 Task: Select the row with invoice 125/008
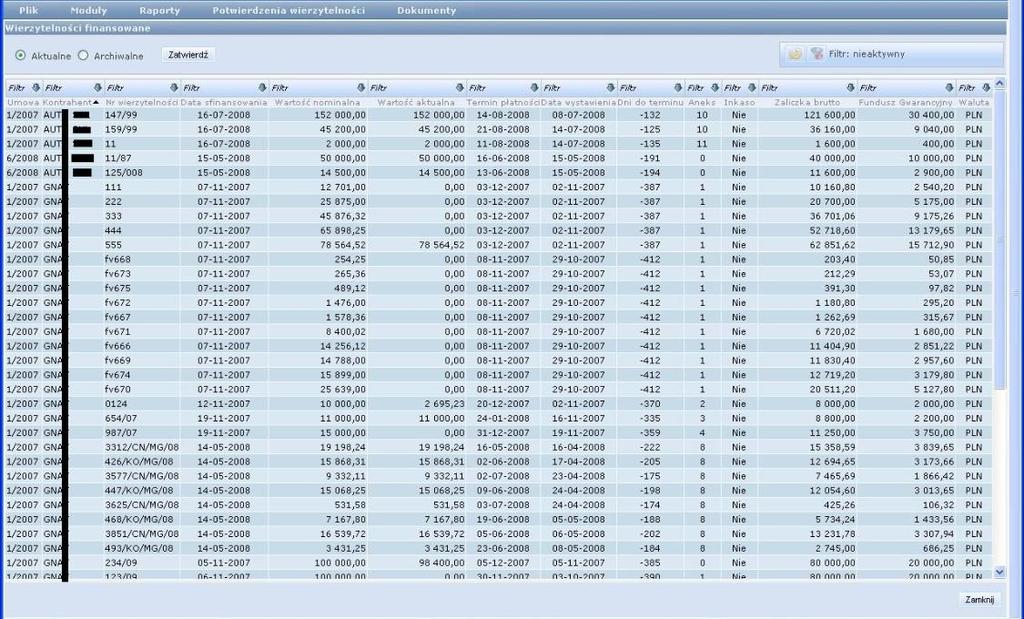pos(499,172)
